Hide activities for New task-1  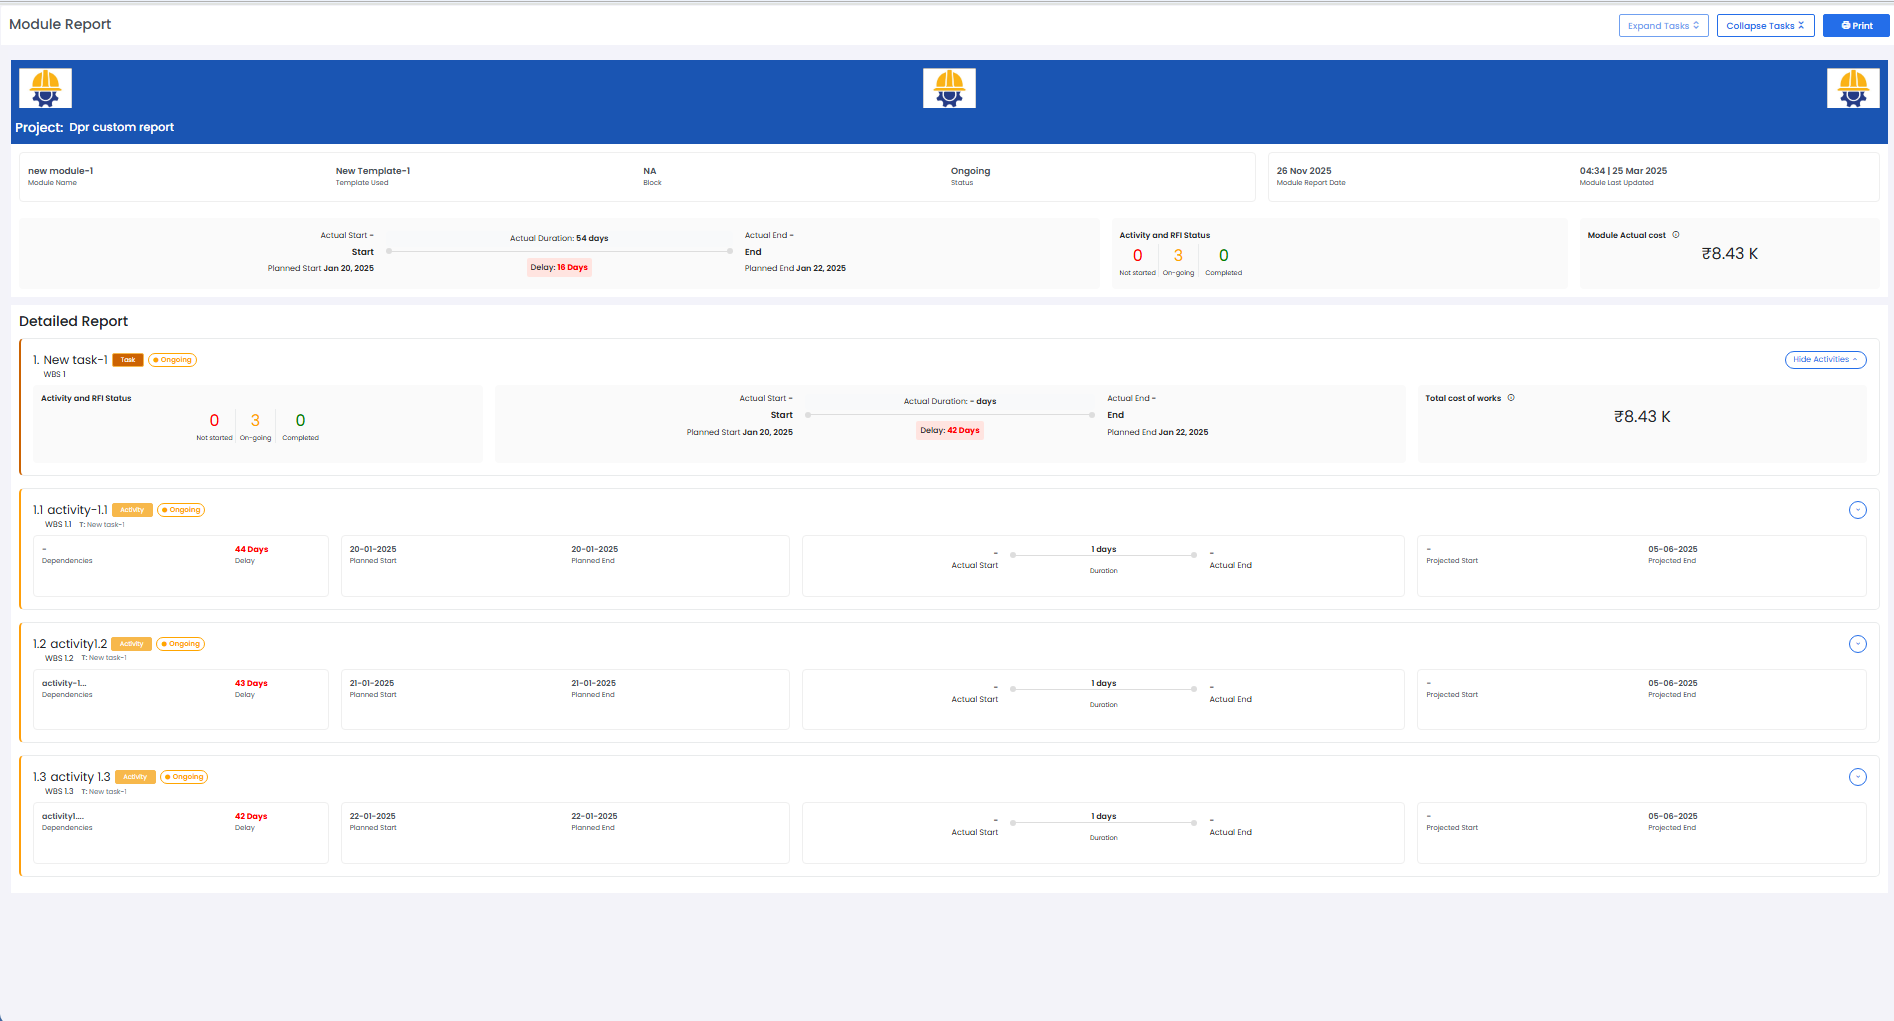pyautogui.click(x=1825, y=360)
